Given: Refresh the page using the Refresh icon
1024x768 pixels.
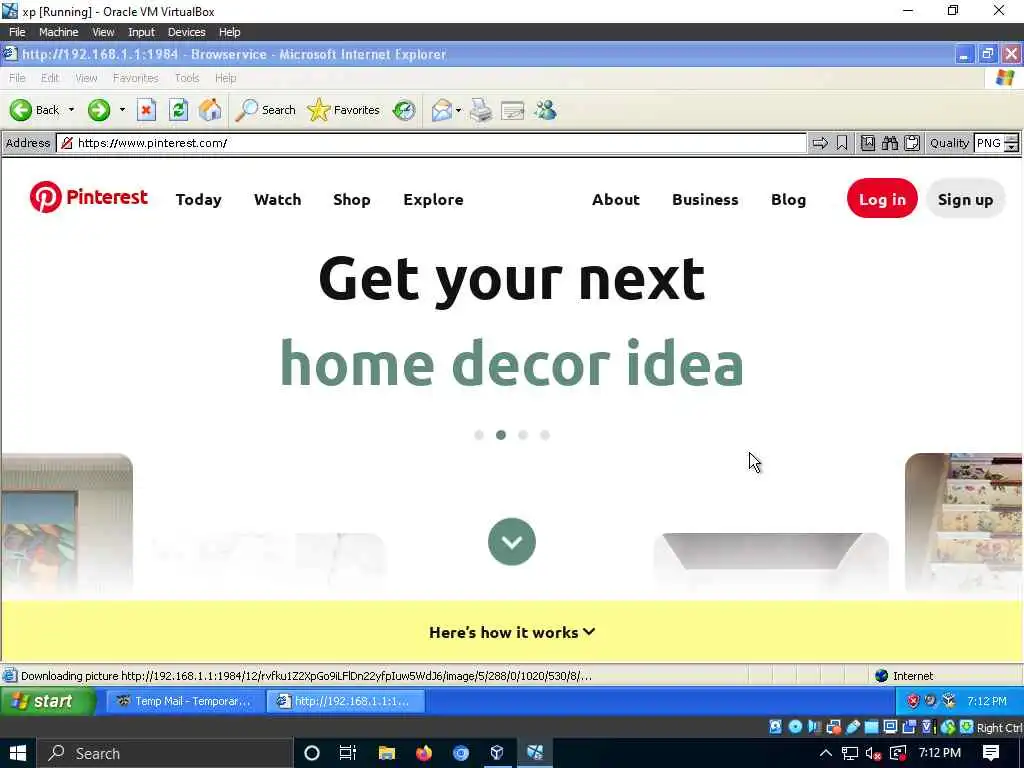Looking at the screenshot, I should click(178, 110).
